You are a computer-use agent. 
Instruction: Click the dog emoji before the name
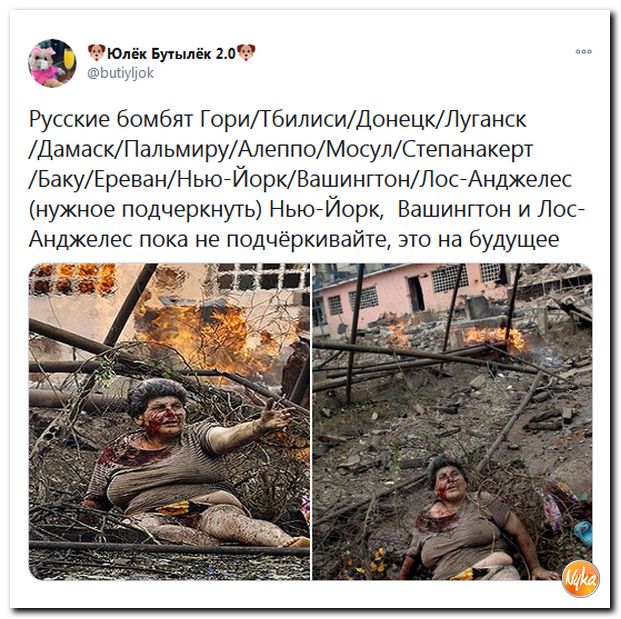pos(97,52)
